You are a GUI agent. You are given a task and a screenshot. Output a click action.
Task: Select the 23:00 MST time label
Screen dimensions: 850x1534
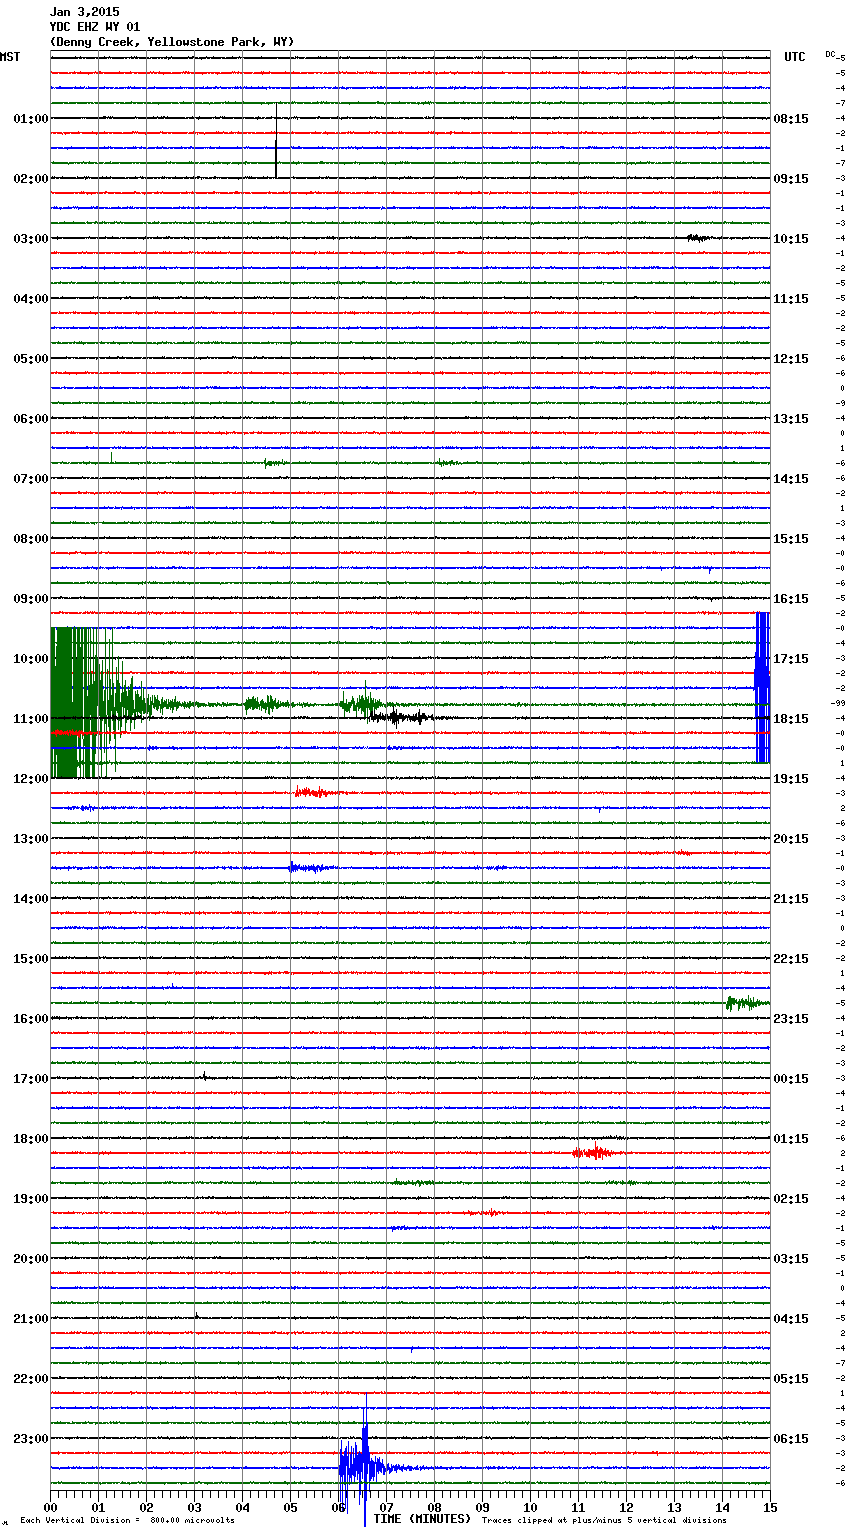click(x=30, y=1439)
